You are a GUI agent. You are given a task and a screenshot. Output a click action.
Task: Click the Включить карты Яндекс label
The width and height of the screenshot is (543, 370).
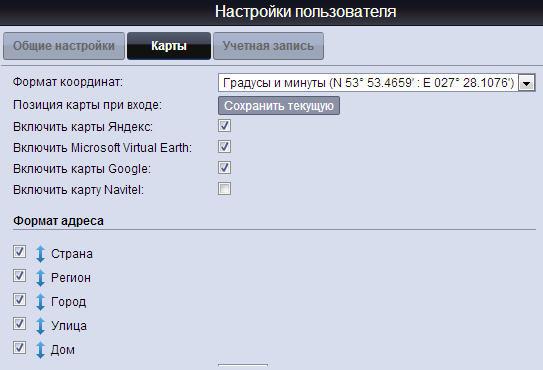click(x=83, y=127)
